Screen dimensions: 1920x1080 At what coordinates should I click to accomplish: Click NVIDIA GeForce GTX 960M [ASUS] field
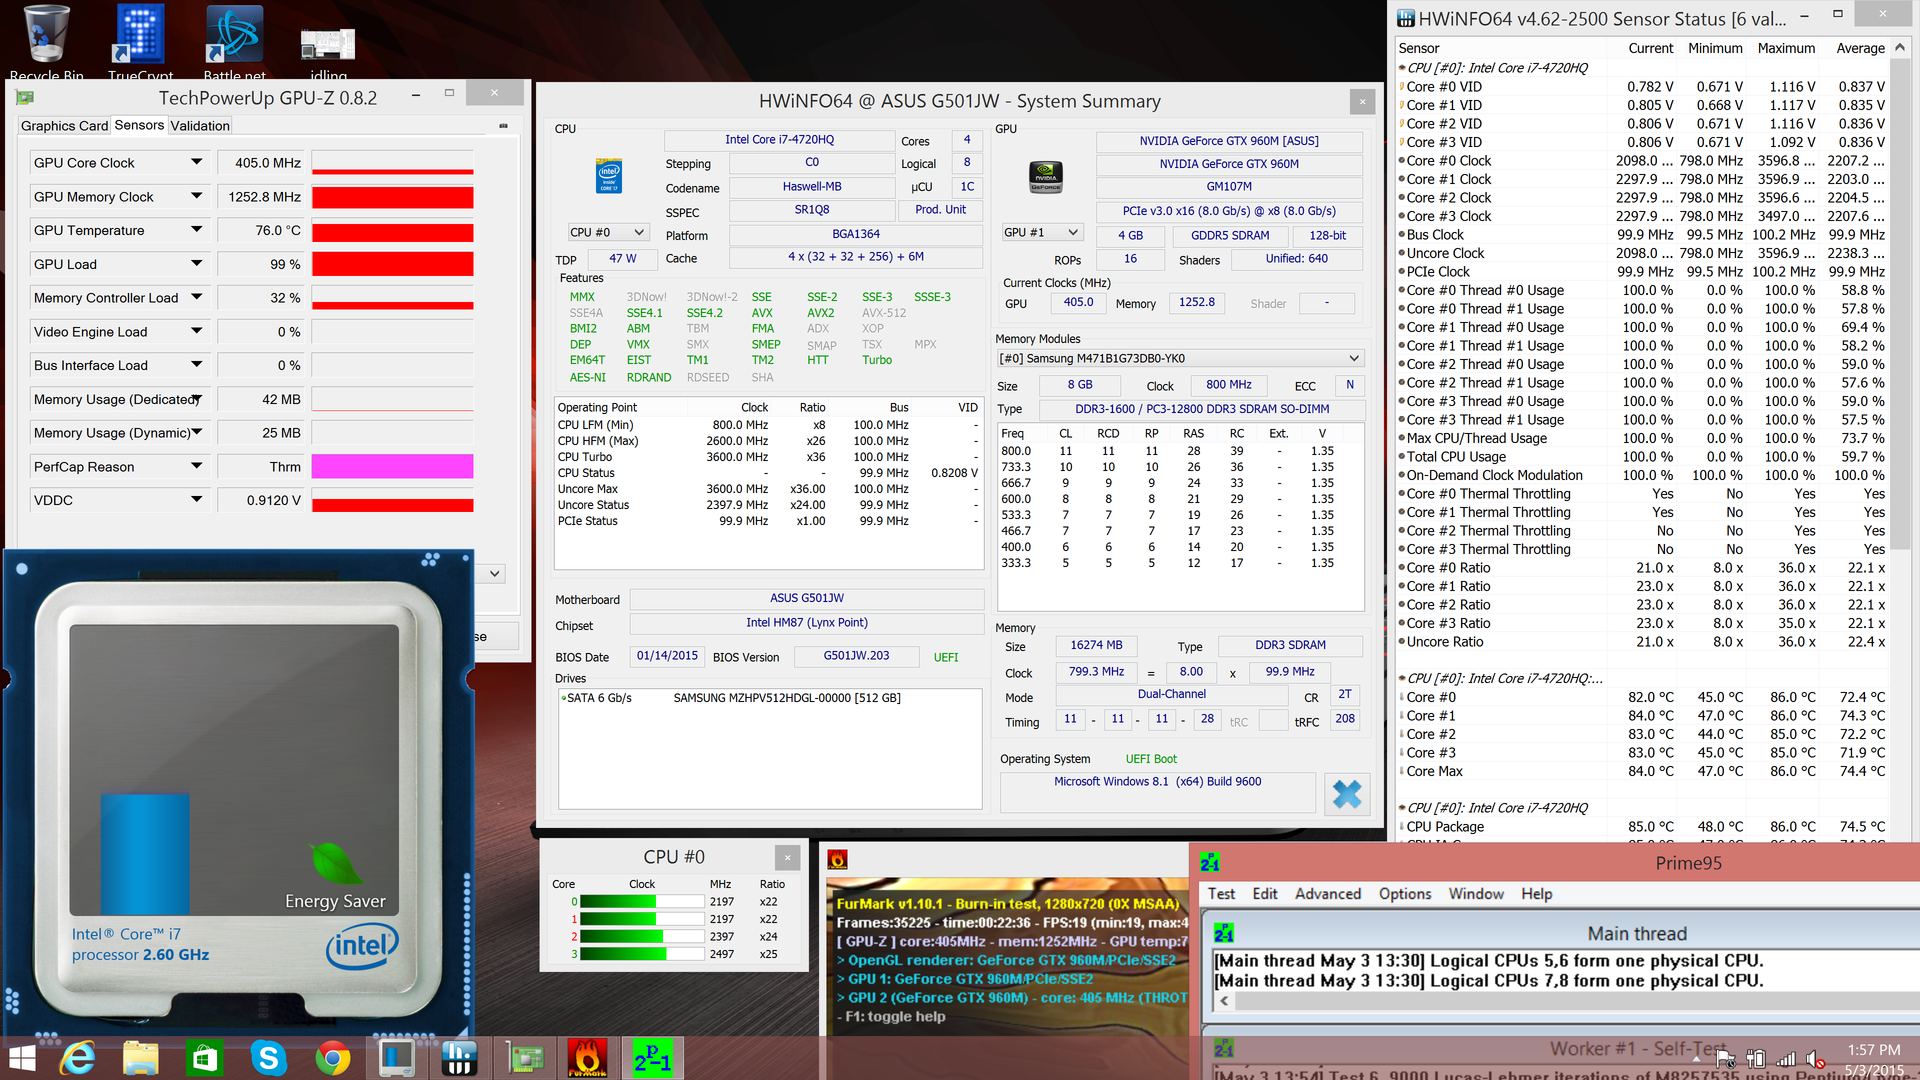click(1229, 141)
